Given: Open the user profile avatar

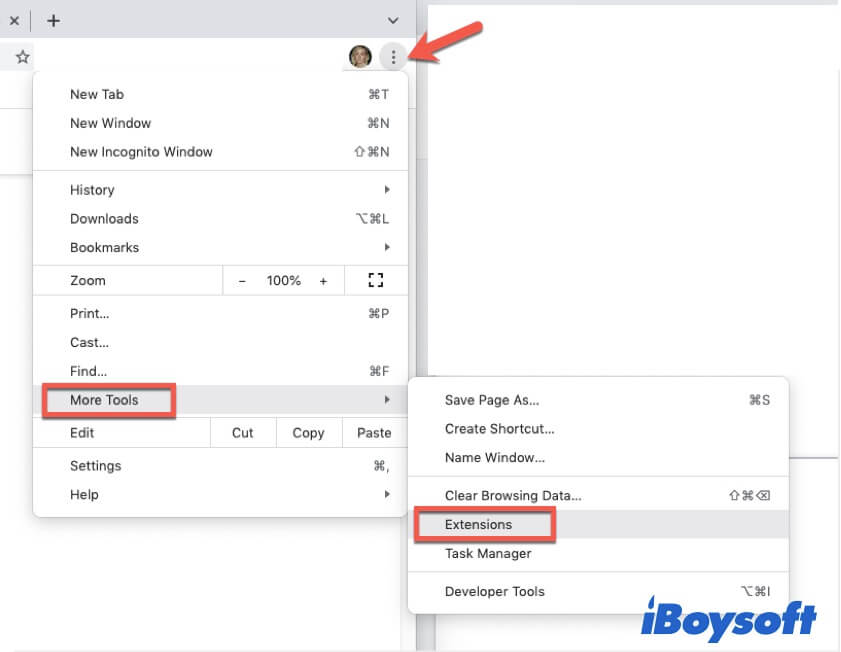Looking at the screenshot, I should point(360,57).
